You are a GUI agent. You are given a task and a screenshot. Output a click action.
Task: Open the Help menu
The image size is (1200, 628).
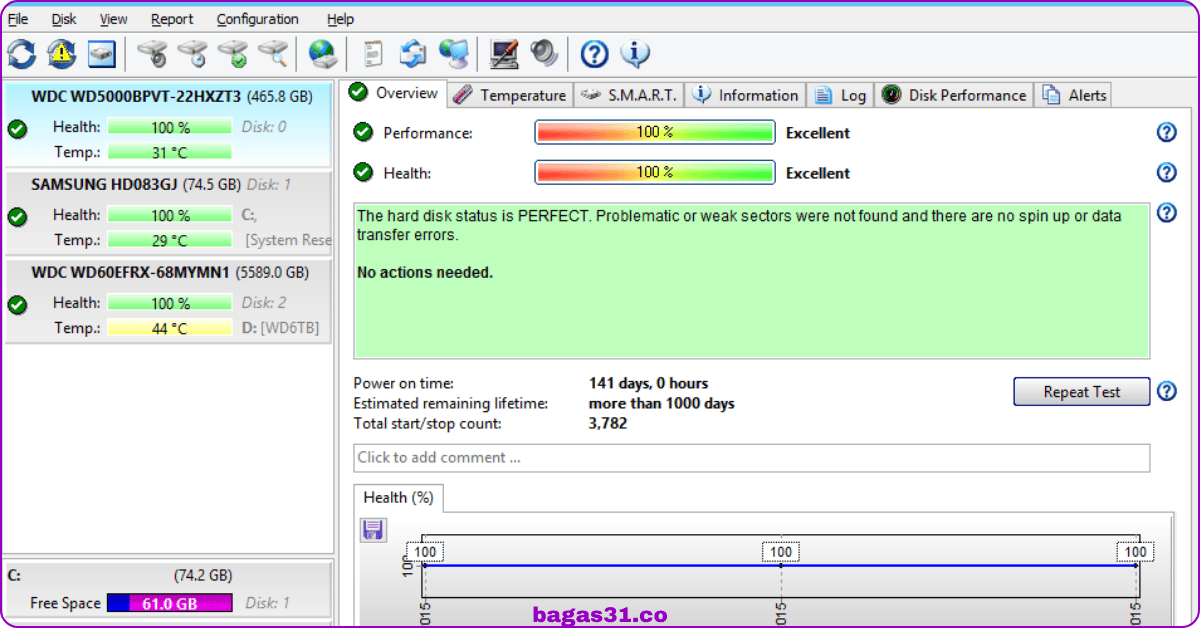click(x=340, y=19)
